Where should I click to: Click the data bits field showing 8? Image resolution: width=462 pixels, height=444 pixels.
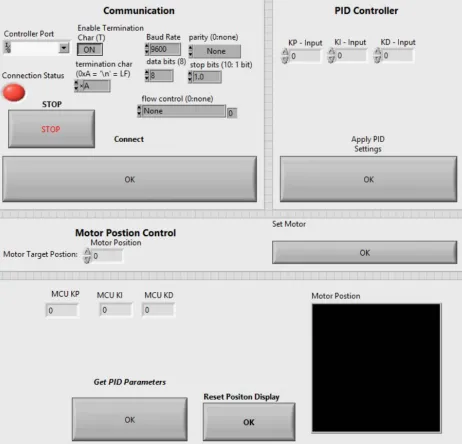pyautogui.click(x=161, y=75)
